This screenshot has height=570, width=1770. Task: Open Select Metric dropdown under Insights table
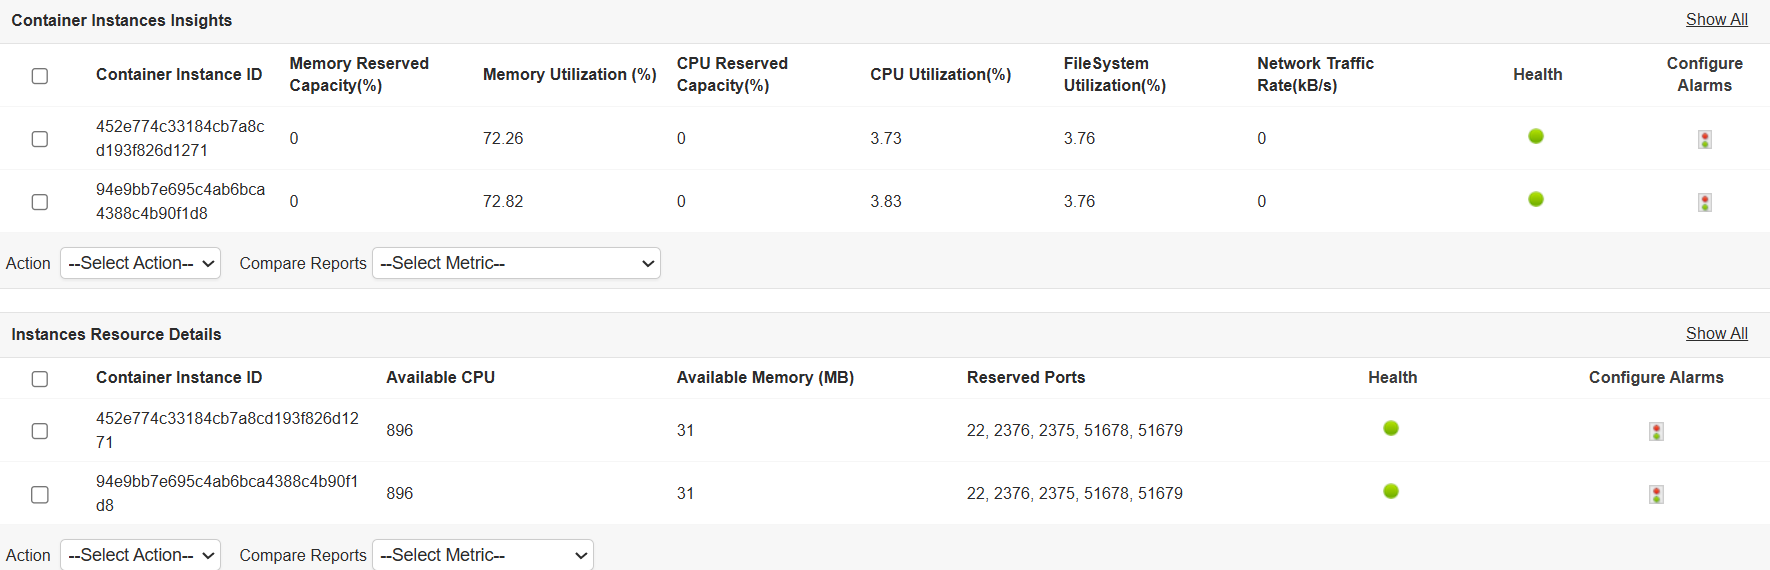tap(516, 263)
